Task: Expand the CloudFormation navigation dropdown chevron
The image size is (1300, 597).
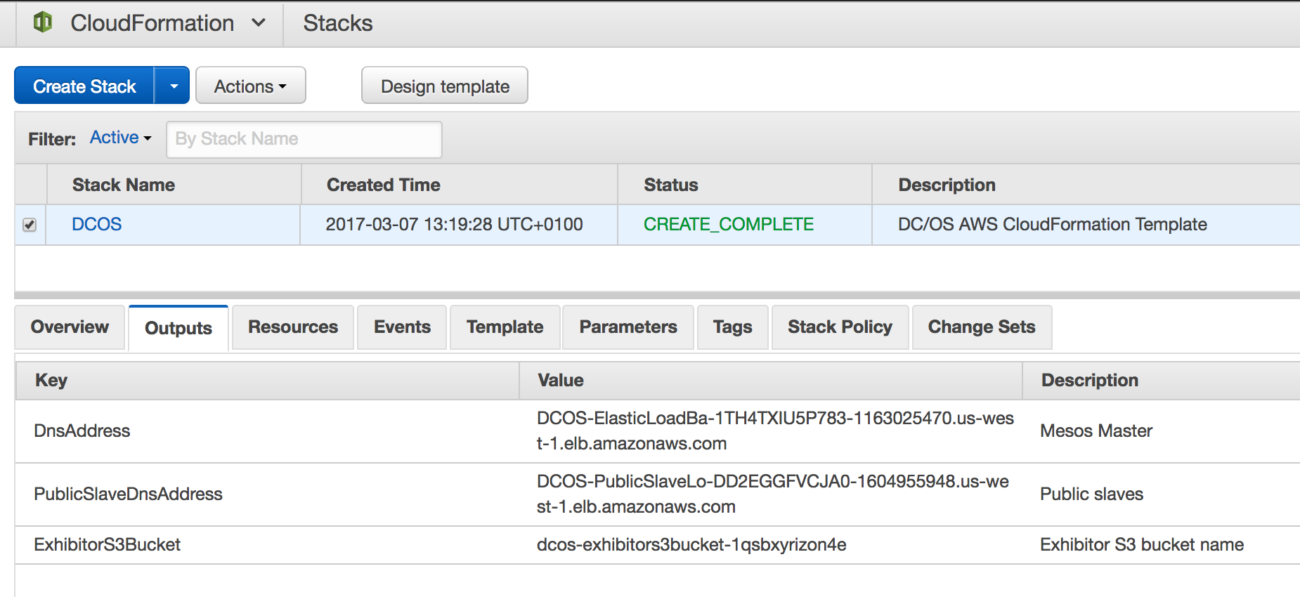Action: [x=258, y=22]
